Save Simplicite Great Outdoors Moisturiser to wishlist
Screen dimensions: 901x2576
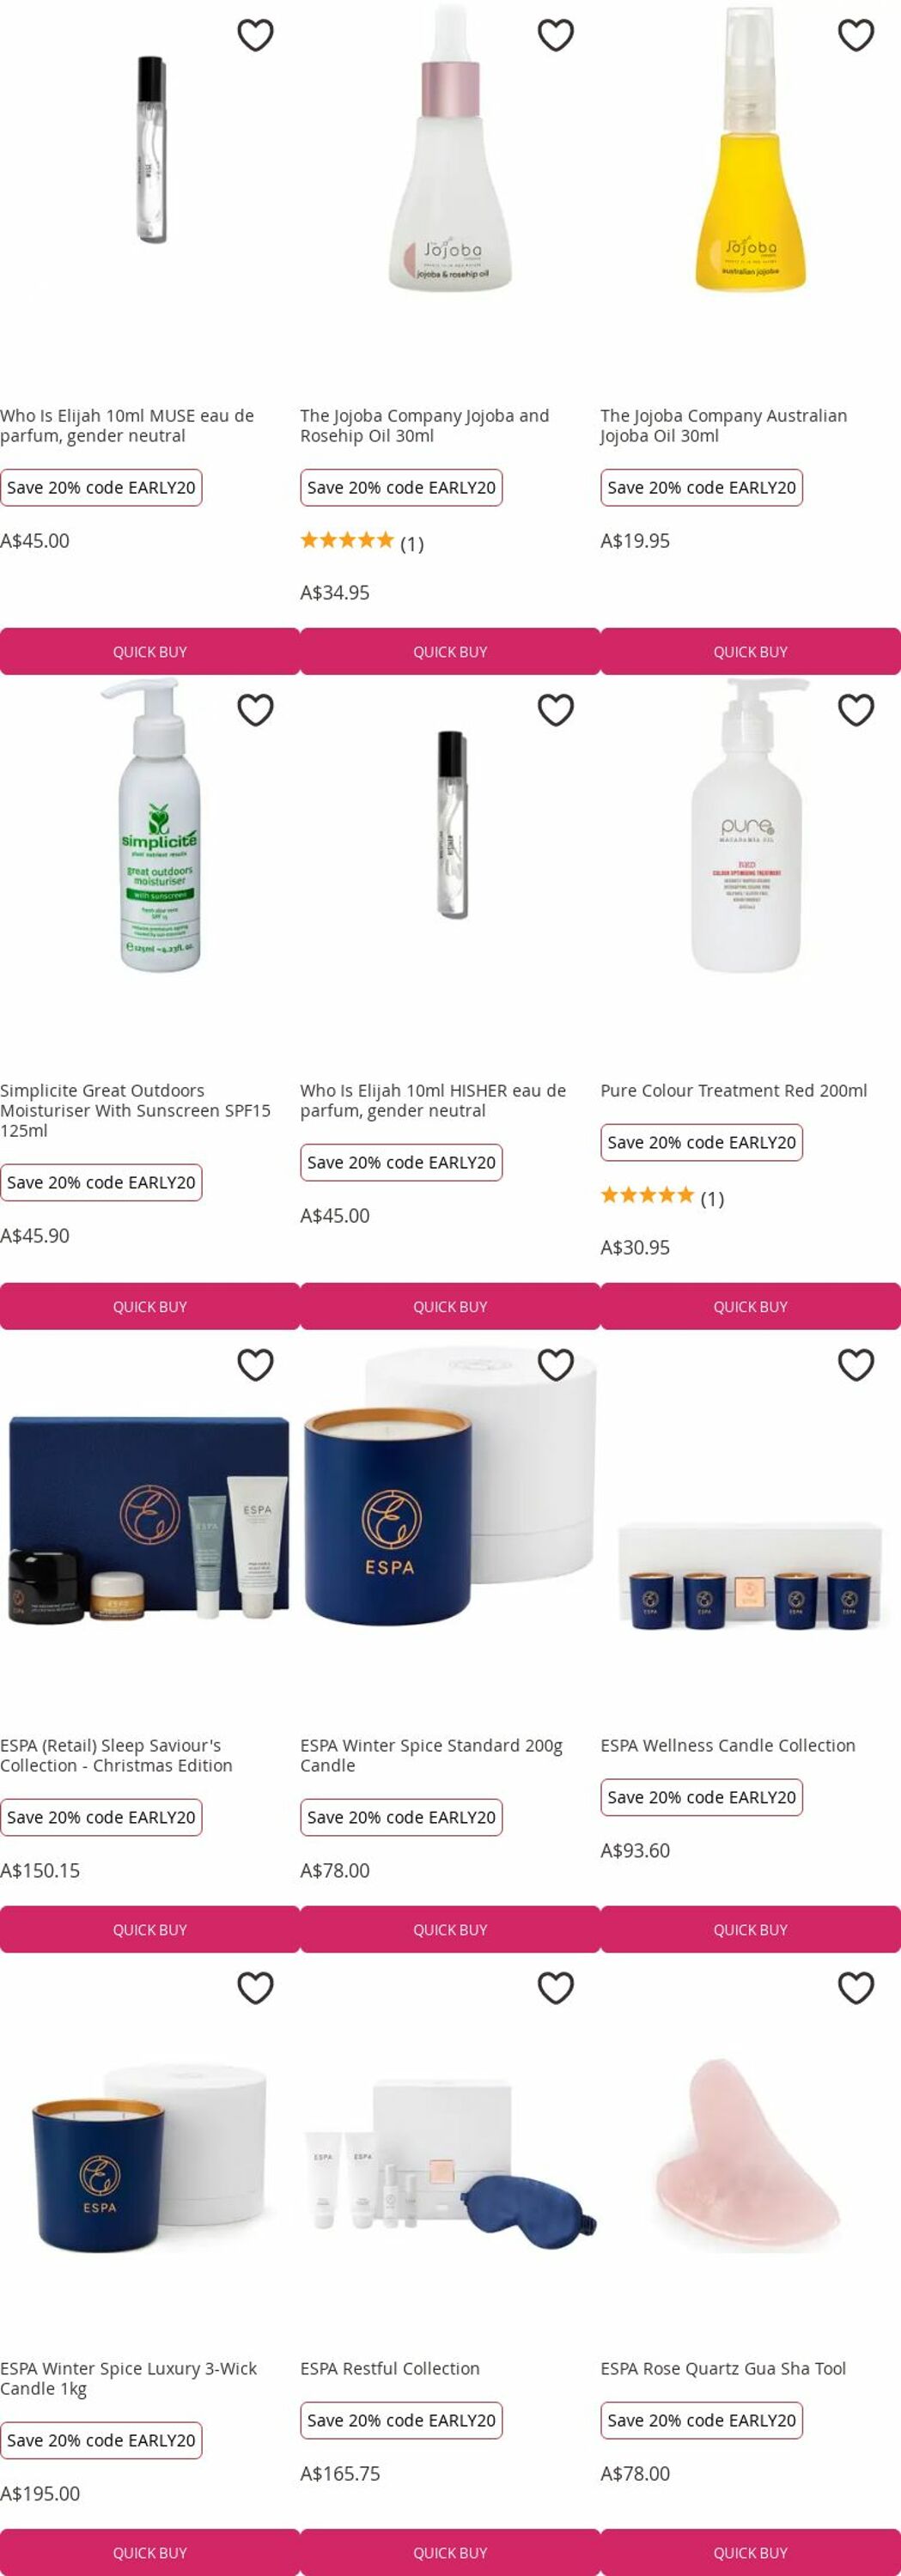pyautogui.click(x=255, y=710)
